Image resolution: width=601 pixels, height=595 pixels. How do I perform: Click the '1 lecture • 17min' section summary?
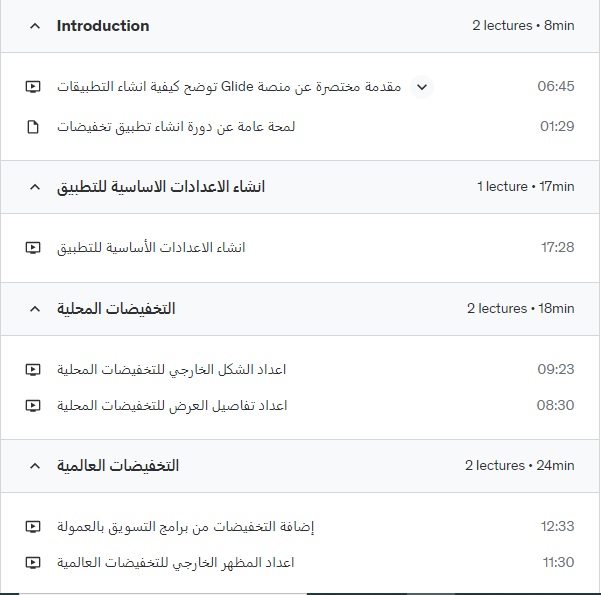click(525, 187)
